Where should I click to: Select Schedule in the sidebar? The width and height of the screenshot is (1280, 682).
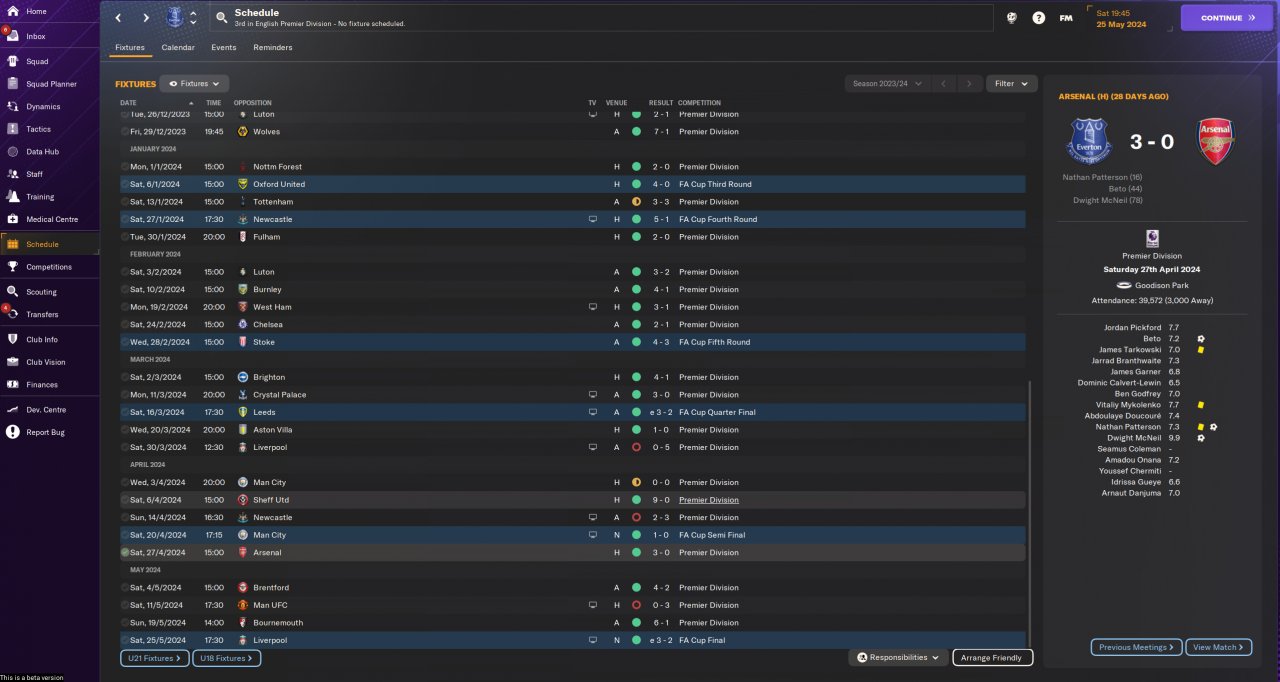point(49,244)
